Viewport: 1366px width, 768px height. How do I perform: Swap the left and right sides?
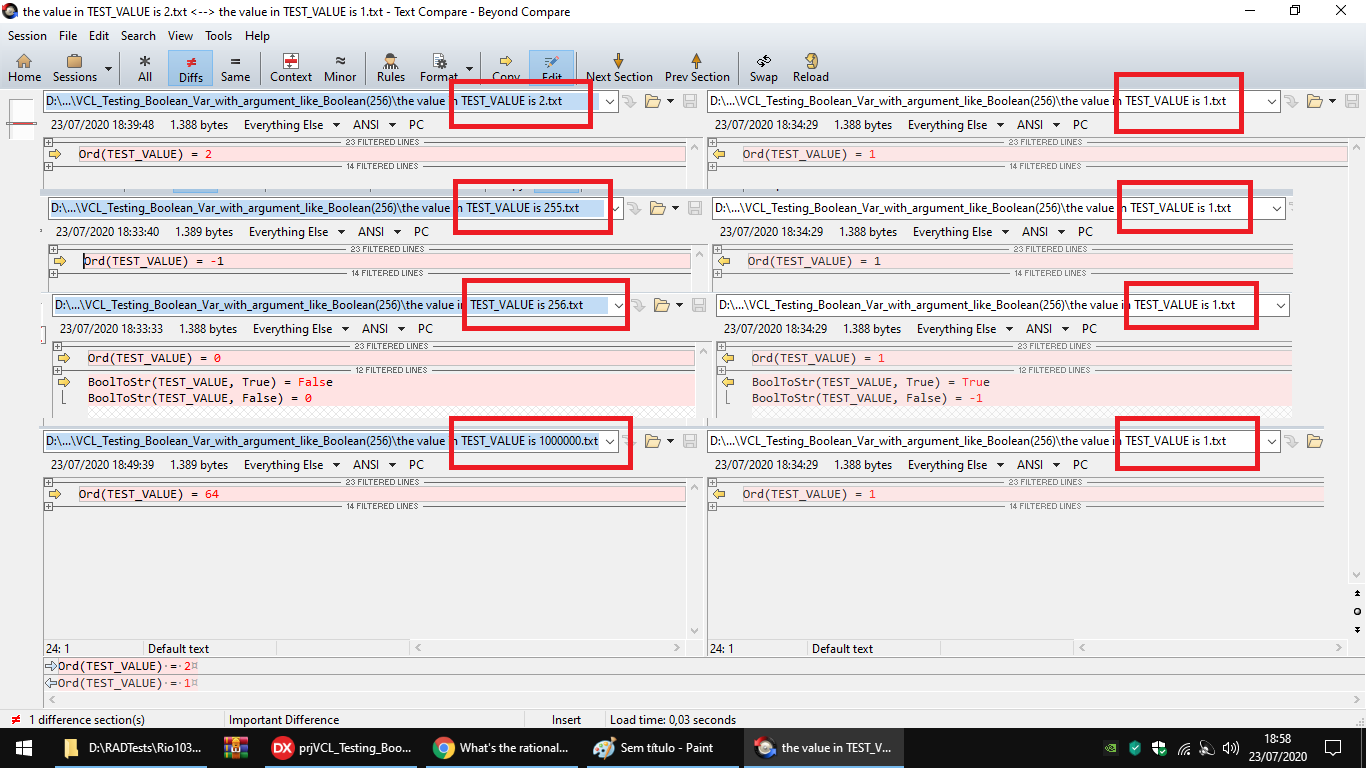click(764, 67)
